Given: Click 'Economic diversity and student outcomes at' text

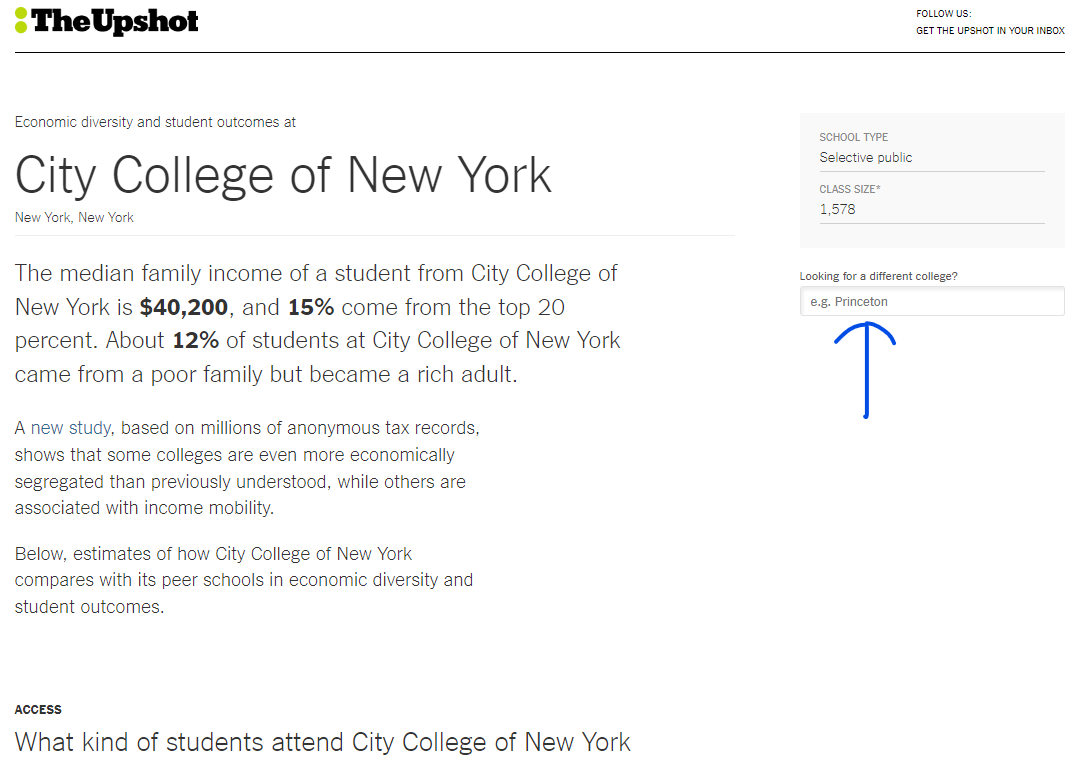Looking at the screenshot, I should [x=155, y=122].
